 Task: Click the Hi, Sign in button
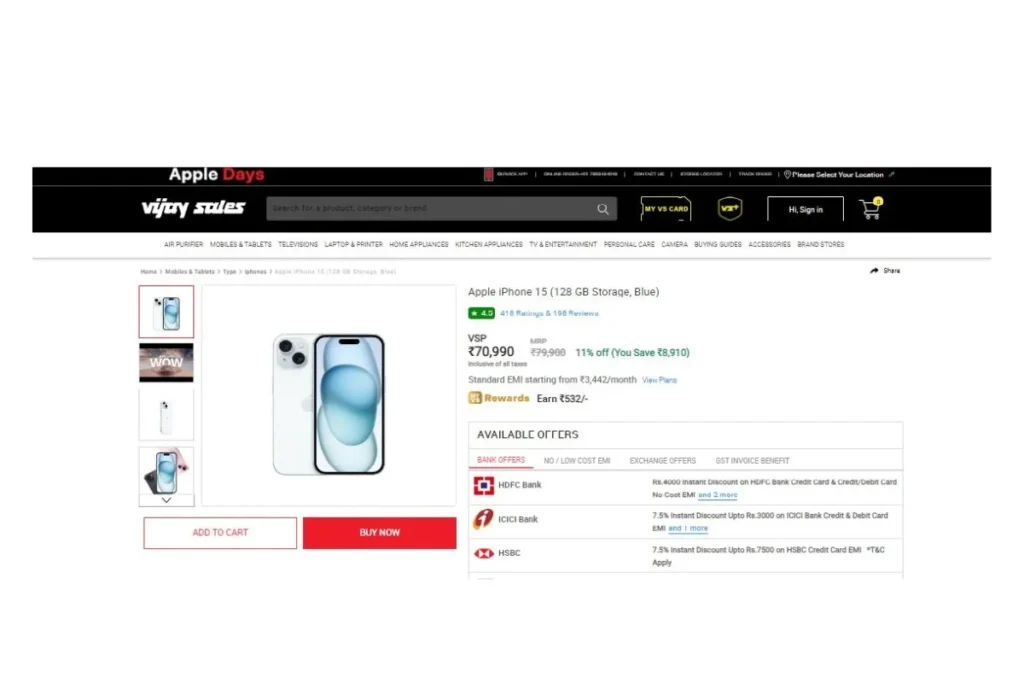[x=805, y=210]
